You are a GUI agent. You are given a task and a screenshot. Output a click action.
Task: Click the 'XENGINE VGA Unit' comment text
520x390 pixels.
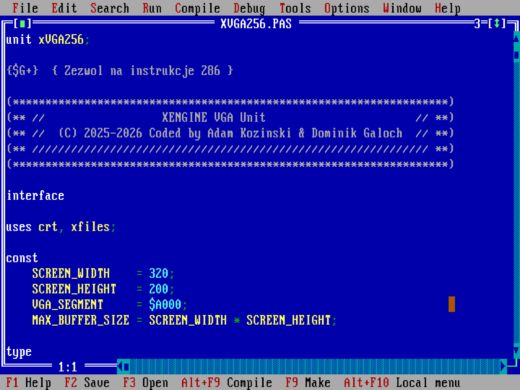[x=214, y=117]
